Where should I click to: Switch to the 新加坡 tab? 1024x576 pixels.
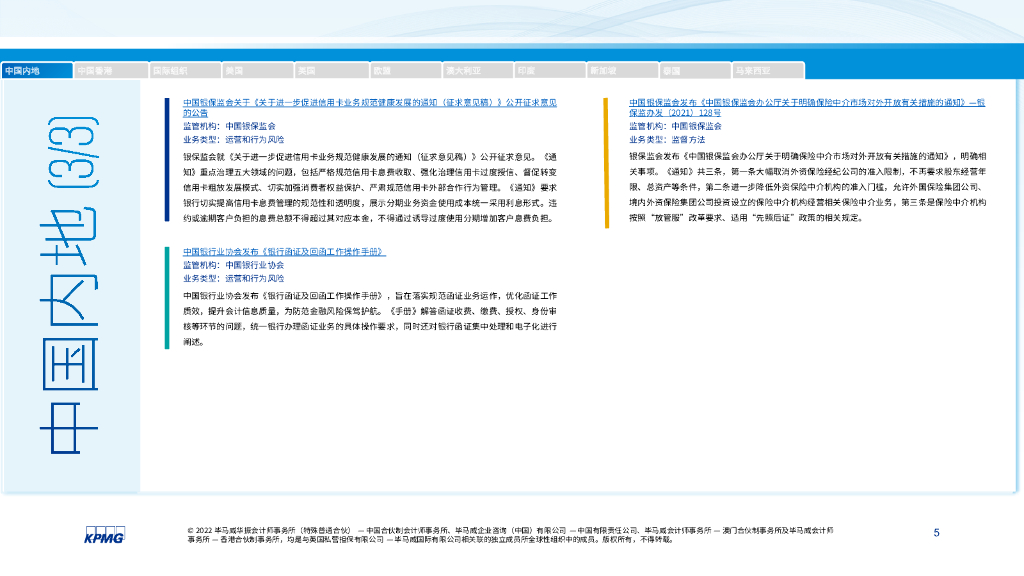point(622,71)
